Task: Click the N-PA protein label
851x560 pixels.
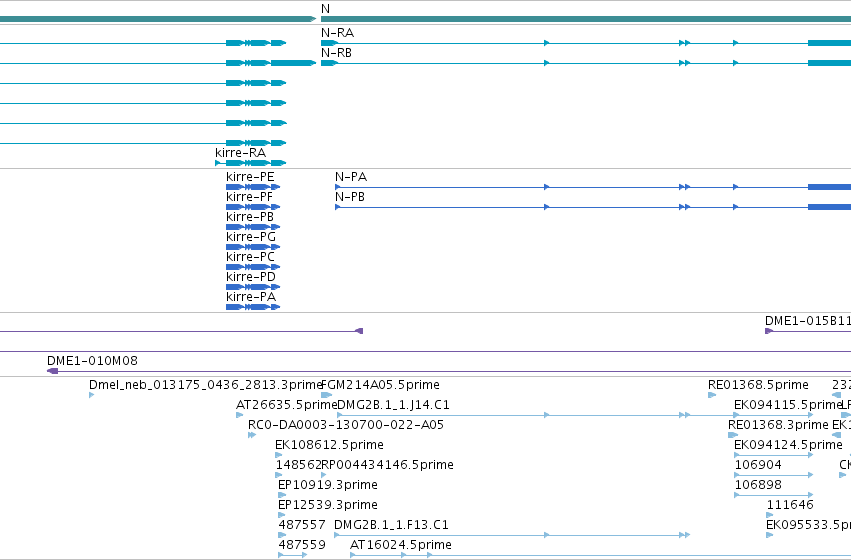Action: (351, 177)
